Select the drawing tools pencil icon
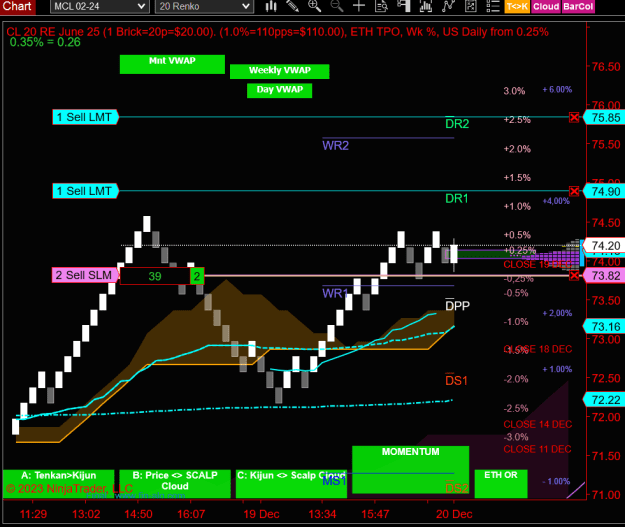Screen dimensions: 625x527 [x=293, y=6]
